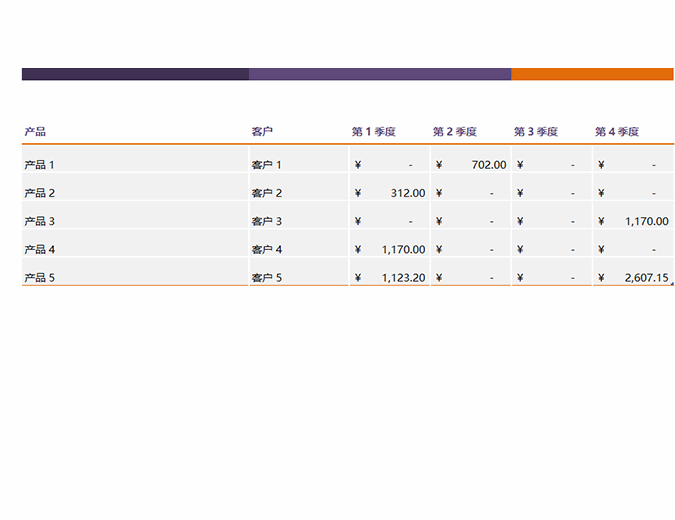Click the 第 3 季度 column header
This screenshot has width=675, height=520.
(536, 132)
